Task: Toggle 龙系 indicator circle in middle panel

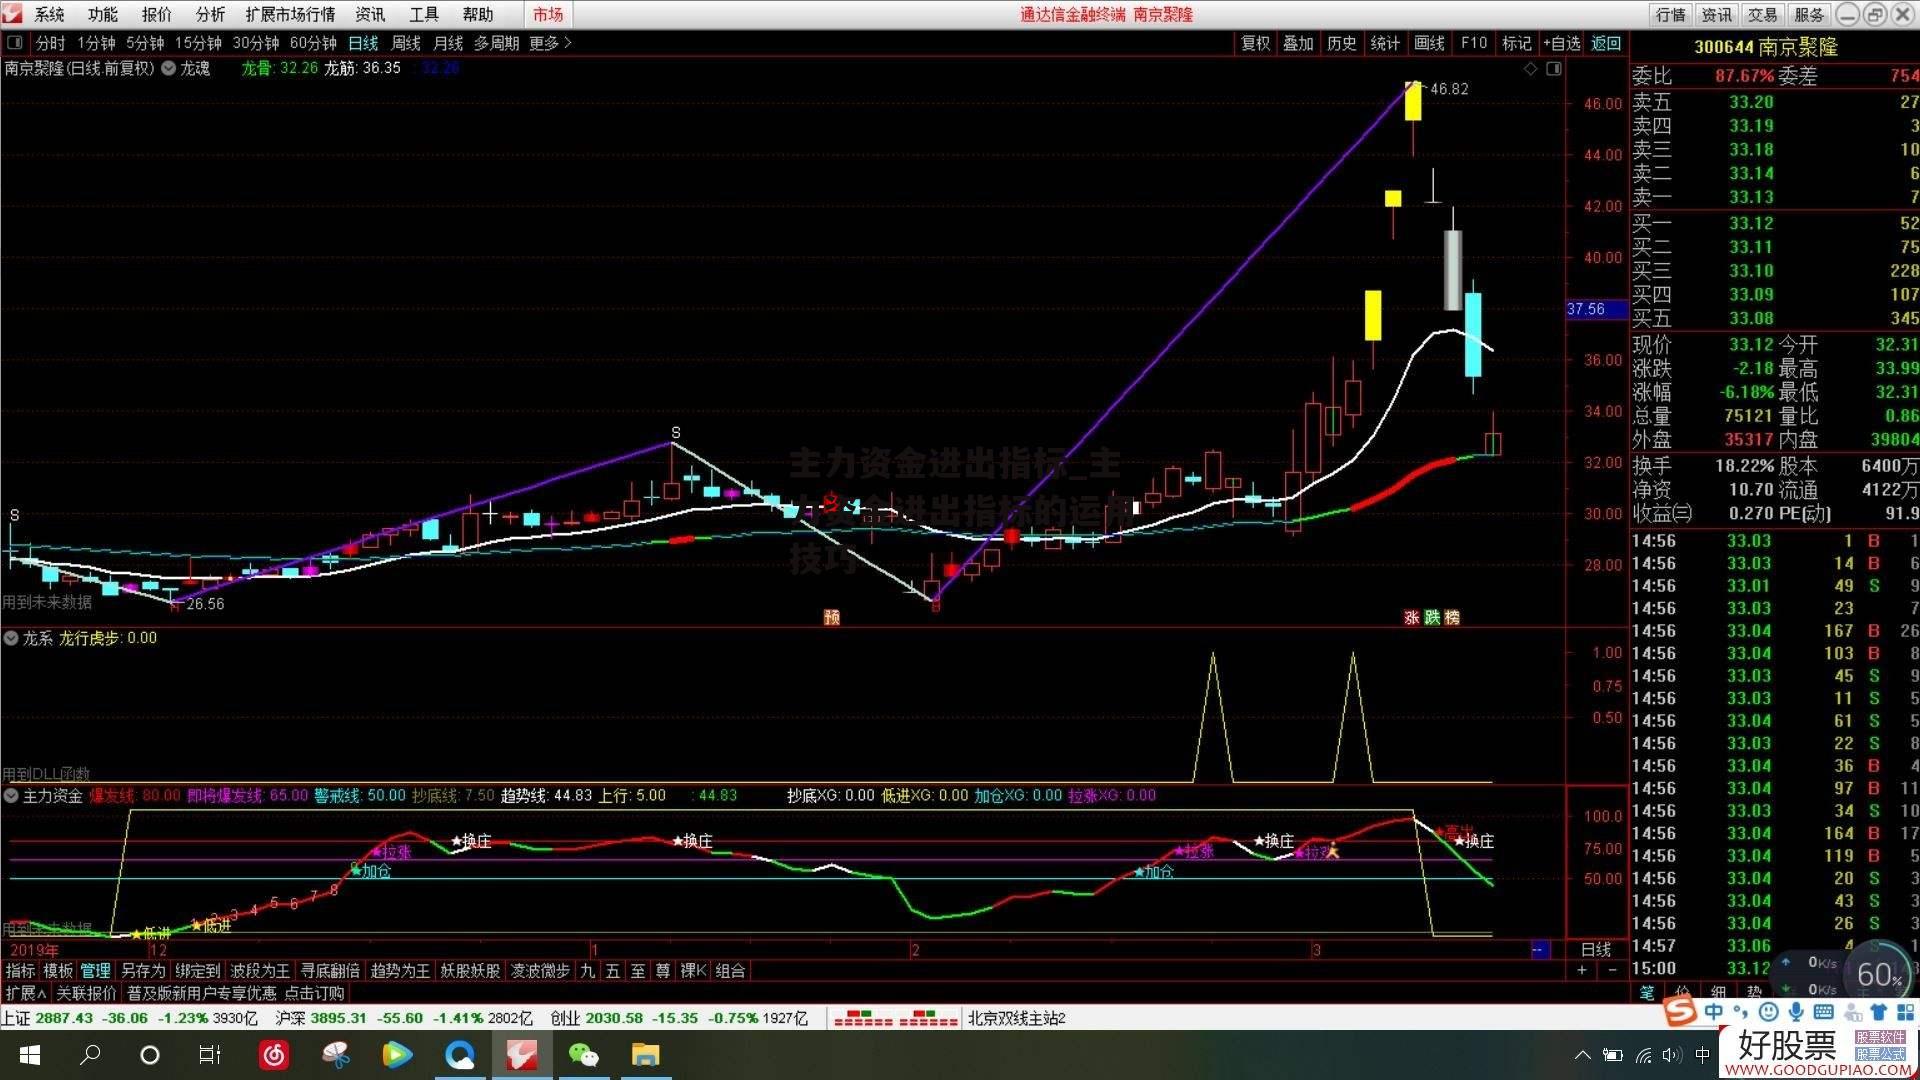Action: pyautogui.click(x=11, y=638)
